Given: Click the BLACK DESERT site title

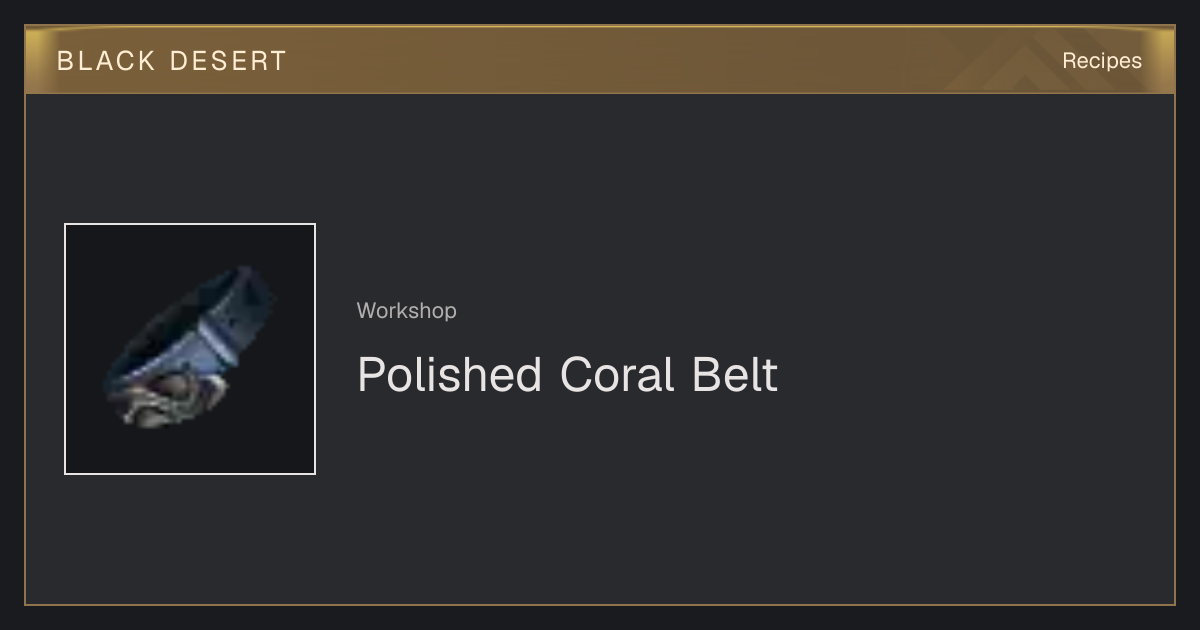Looking at the screenshot, I should click(172, 61).
